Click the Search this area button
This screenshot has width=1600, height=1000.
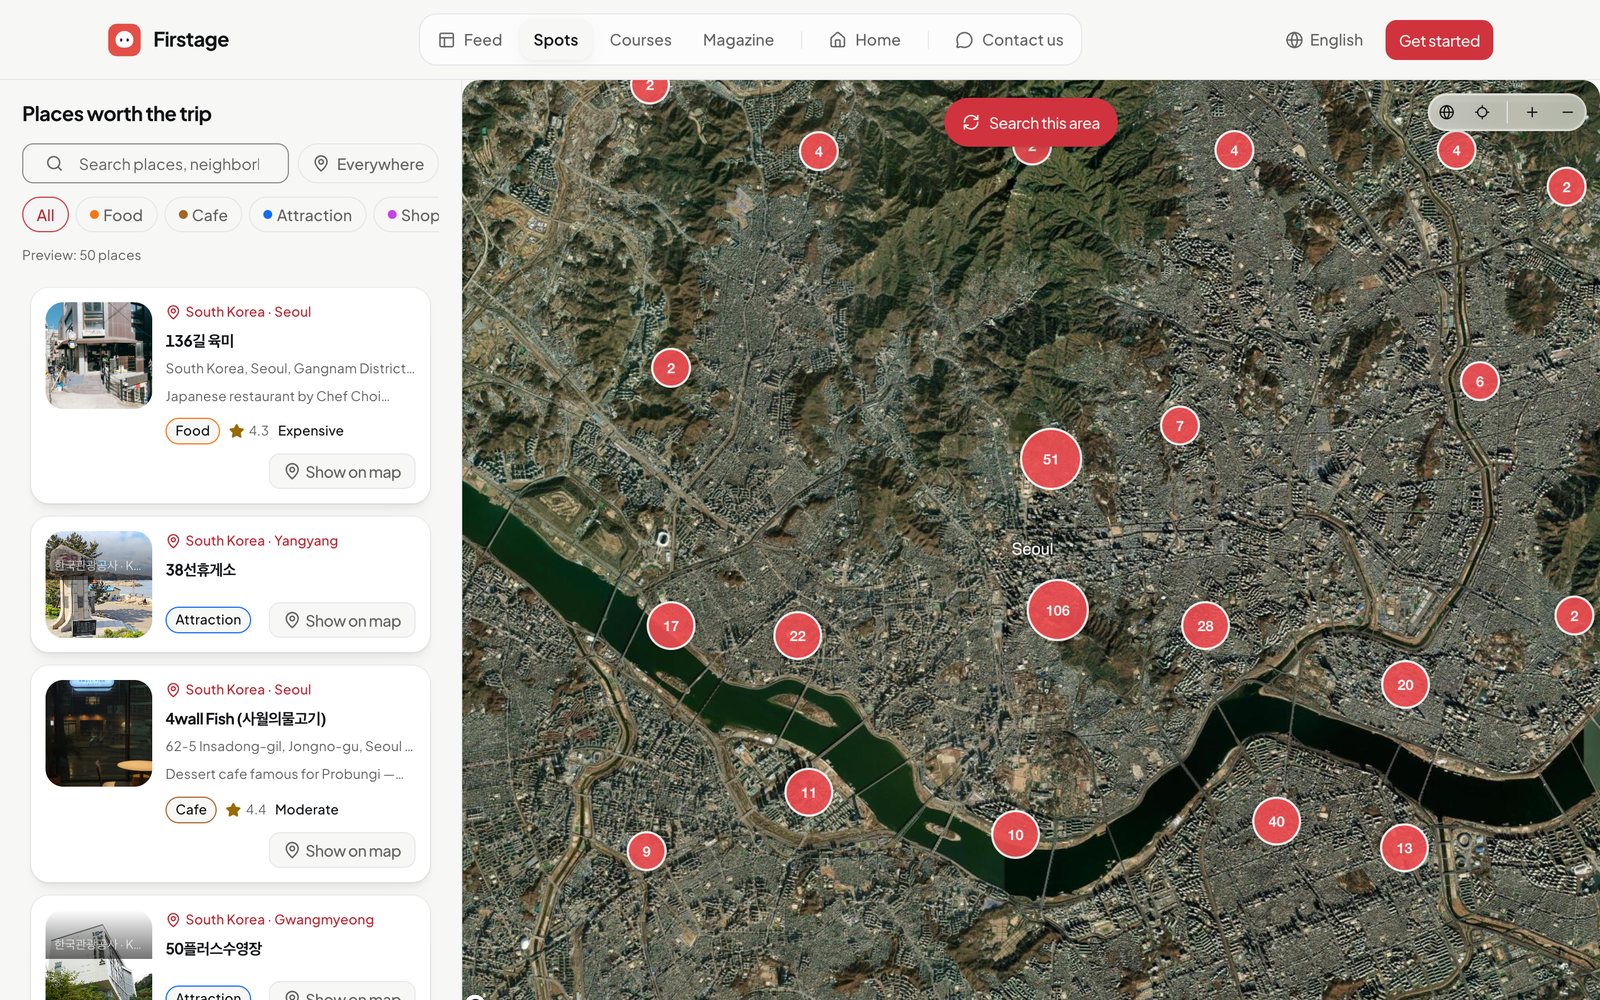coord(1031,123)
